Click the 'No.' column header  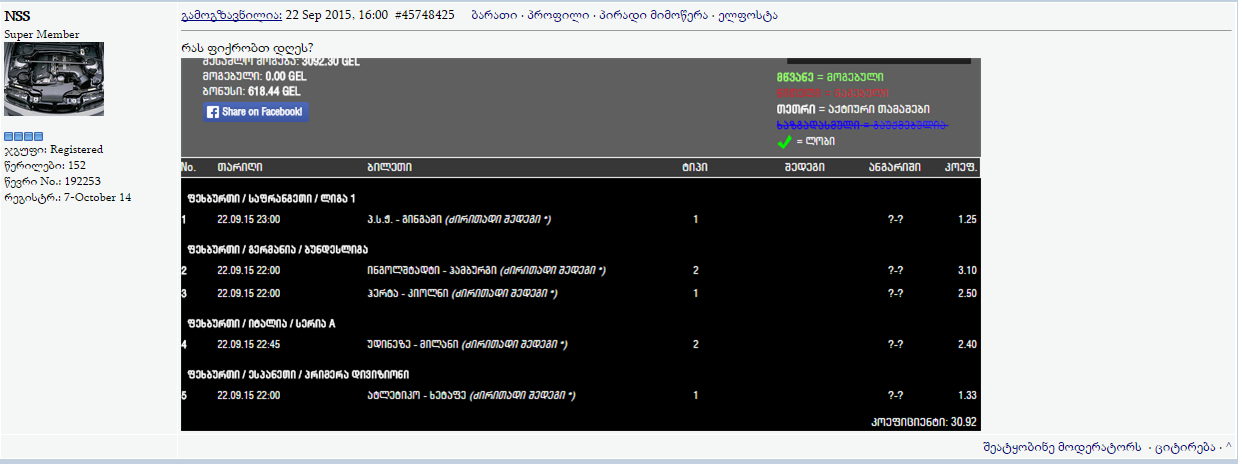[189, 167]
